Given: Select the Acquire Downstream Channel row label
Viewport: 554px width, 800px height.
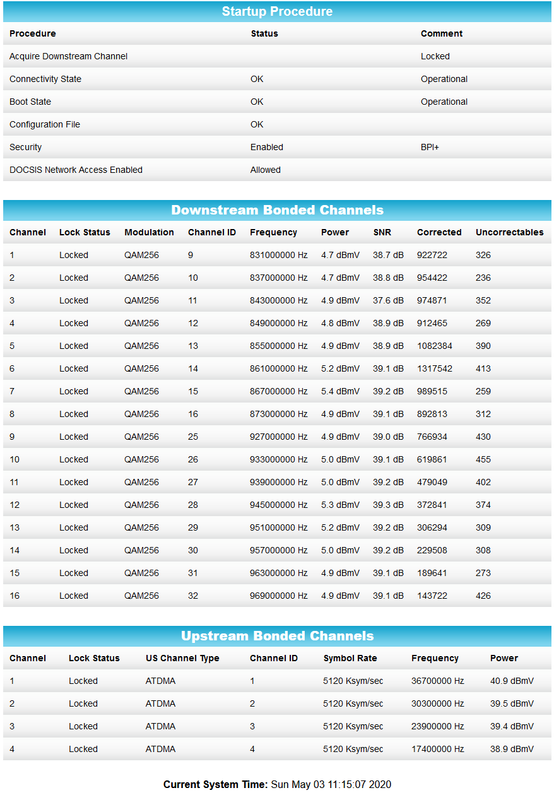Looking at the screenshot, I should point(68,56).
